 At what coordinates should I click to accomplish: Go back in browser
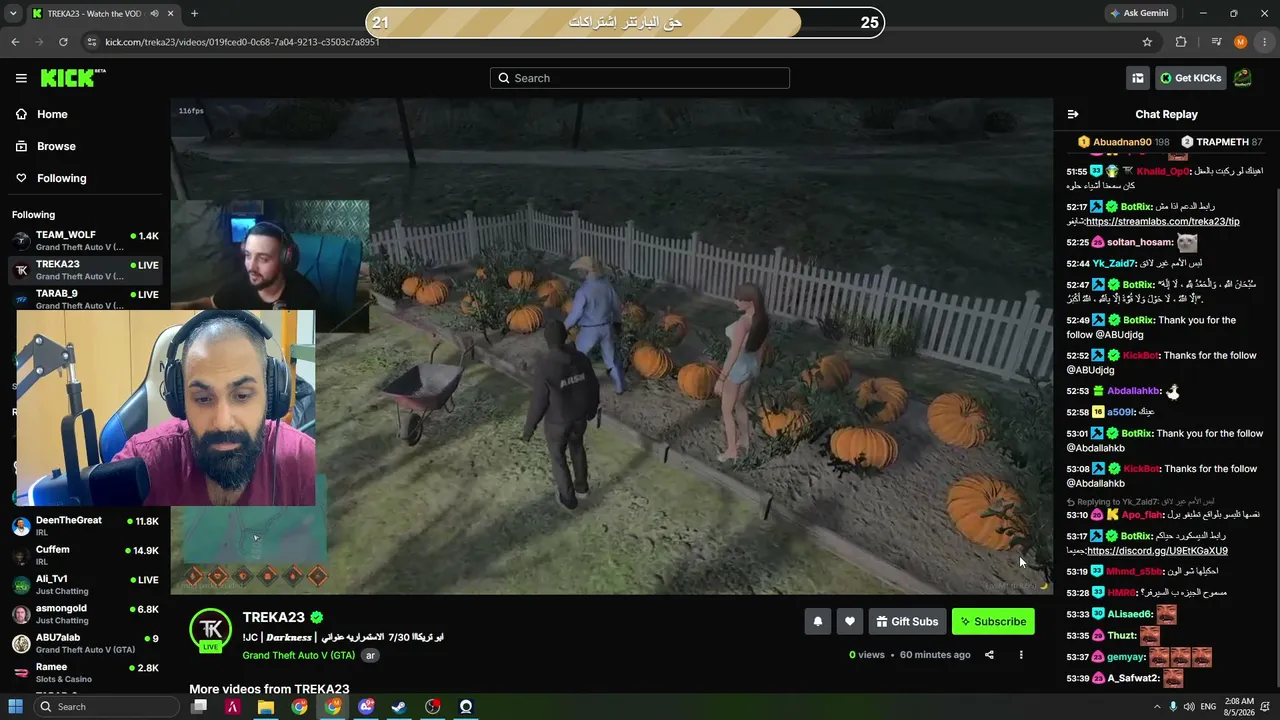[x=15, y=42]
